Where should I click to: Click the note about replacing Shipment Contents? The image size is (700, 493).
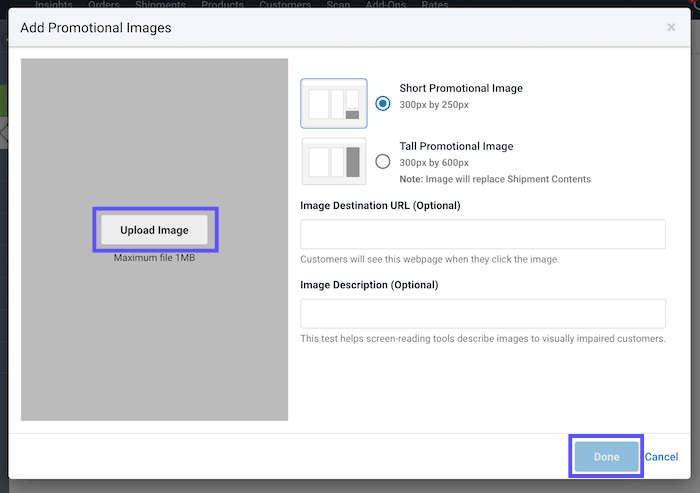495,179
